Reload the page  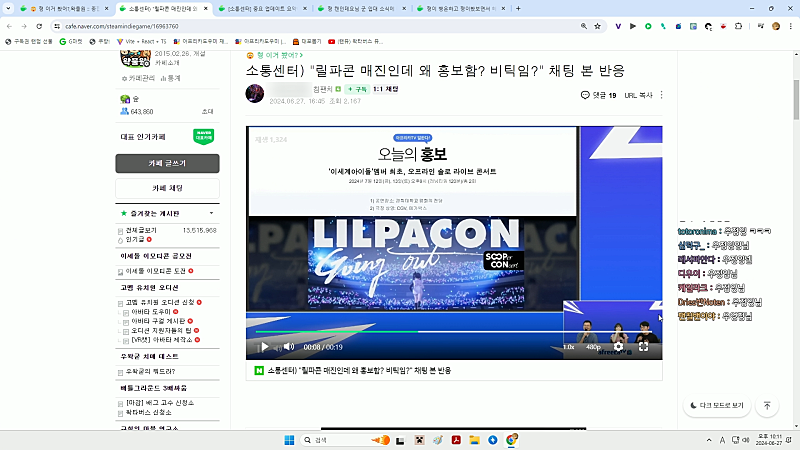(39, 26)
